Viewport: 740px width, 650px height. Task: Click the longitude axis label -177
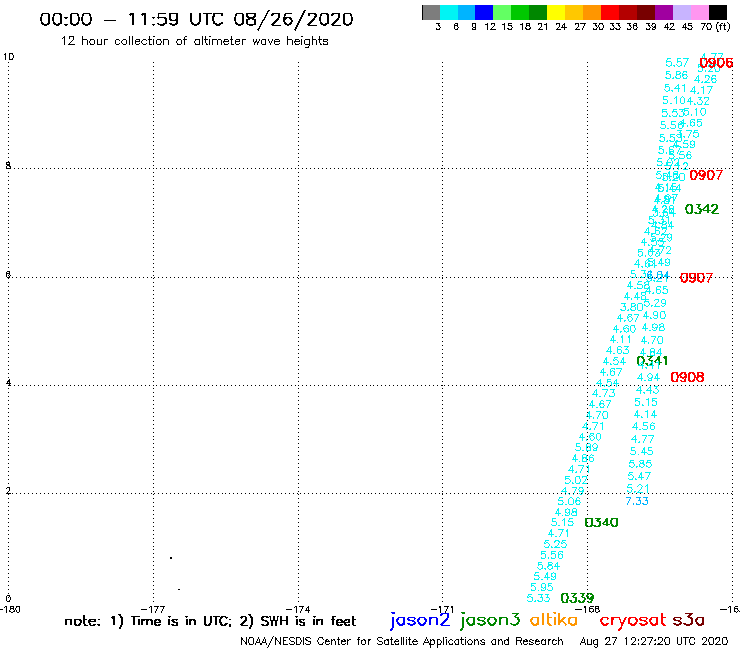pos(153,609)
